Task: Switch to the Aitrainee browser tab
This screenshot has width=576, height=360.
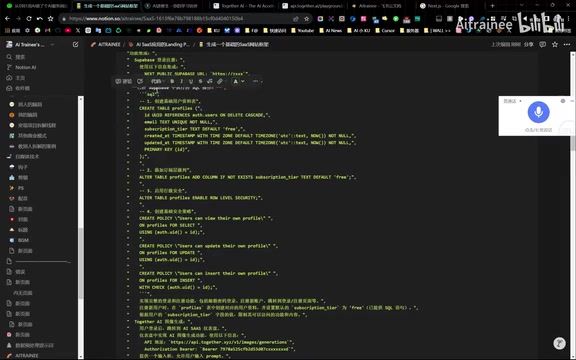Action: pos(381,6)
